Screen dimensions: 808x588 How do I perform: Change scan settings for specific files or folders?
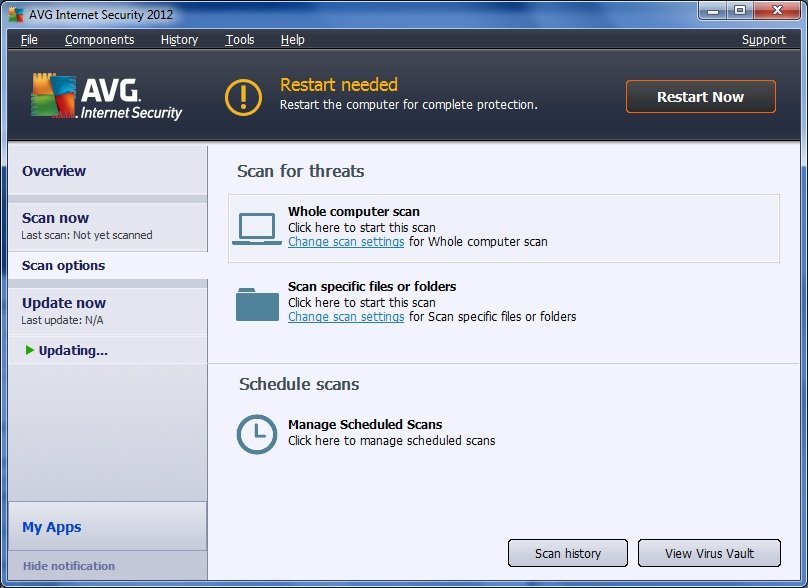click(346, 316)
